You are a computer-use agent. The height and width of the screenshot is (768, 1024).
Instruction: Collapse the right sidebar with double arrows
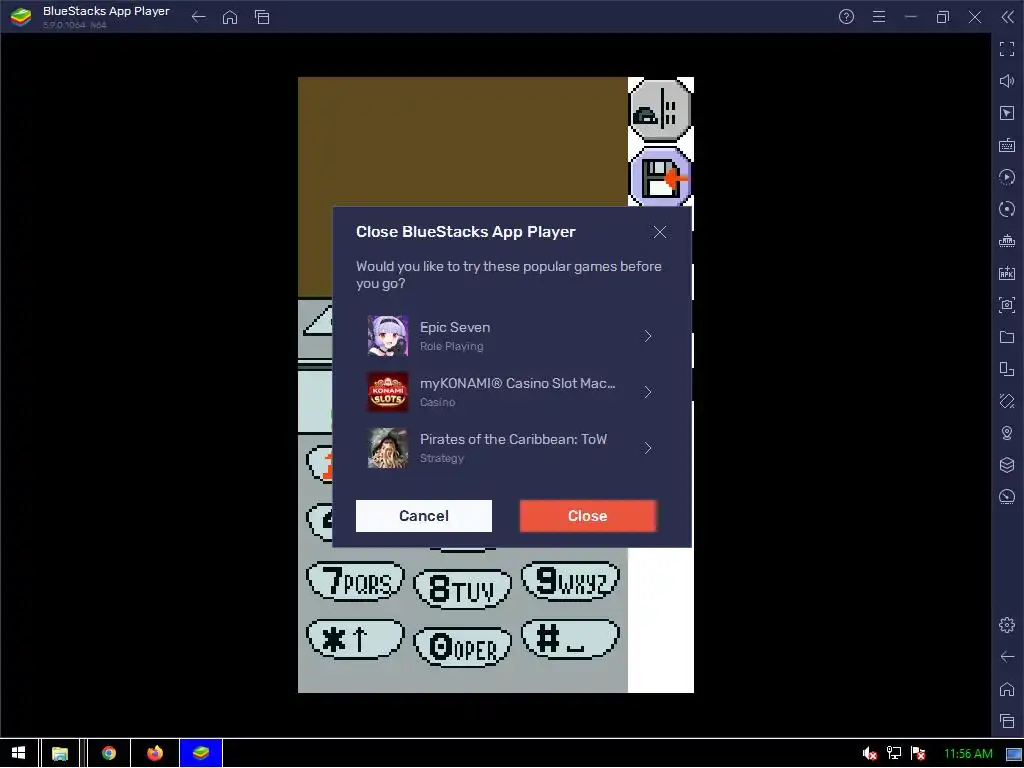(x=1008, y=17)
